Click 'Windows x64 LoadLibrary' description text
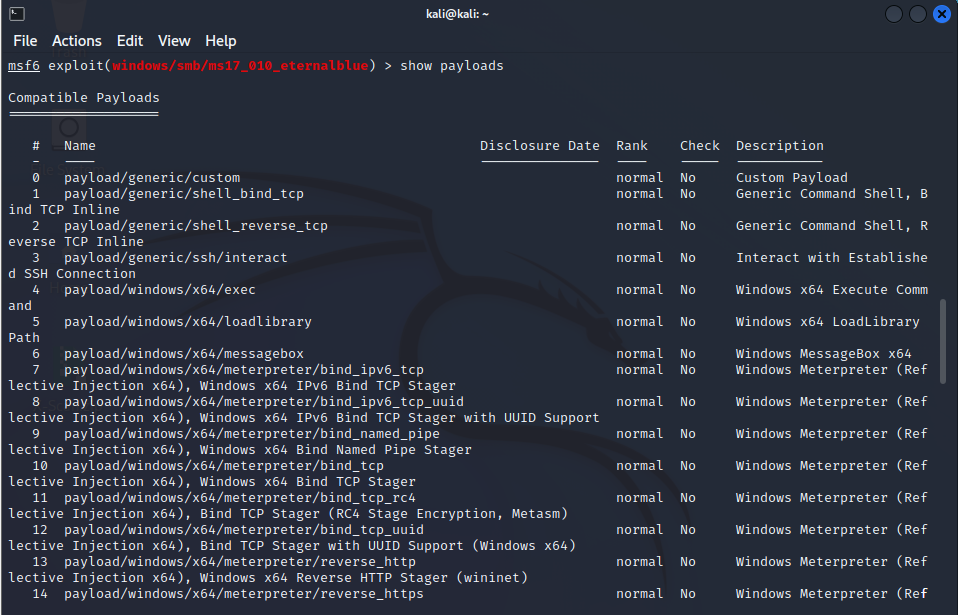The width and height of the screenshot is (958, 615). pos(828,321)
